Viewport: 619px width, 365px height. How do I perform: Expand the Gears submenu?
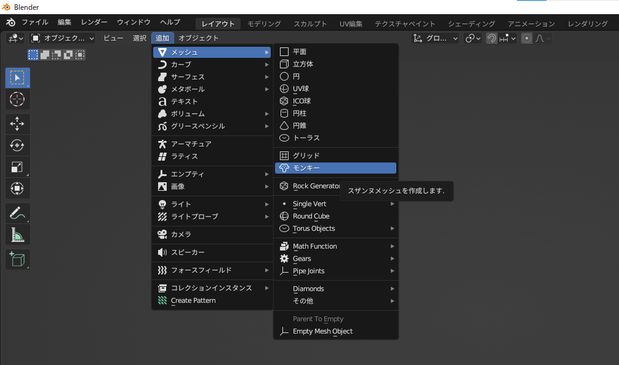point(336,258)
